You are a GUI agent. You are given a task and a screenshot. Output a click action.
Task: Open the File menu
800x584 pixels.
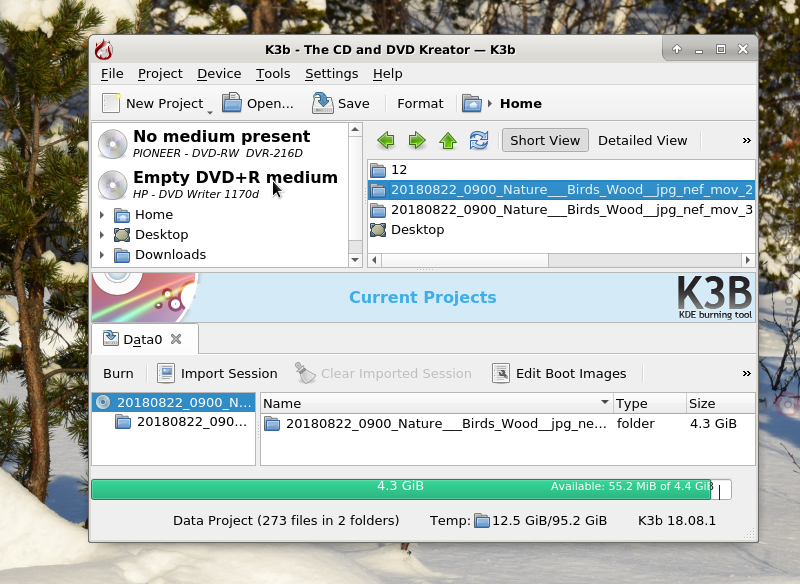[x=112, y=74]
